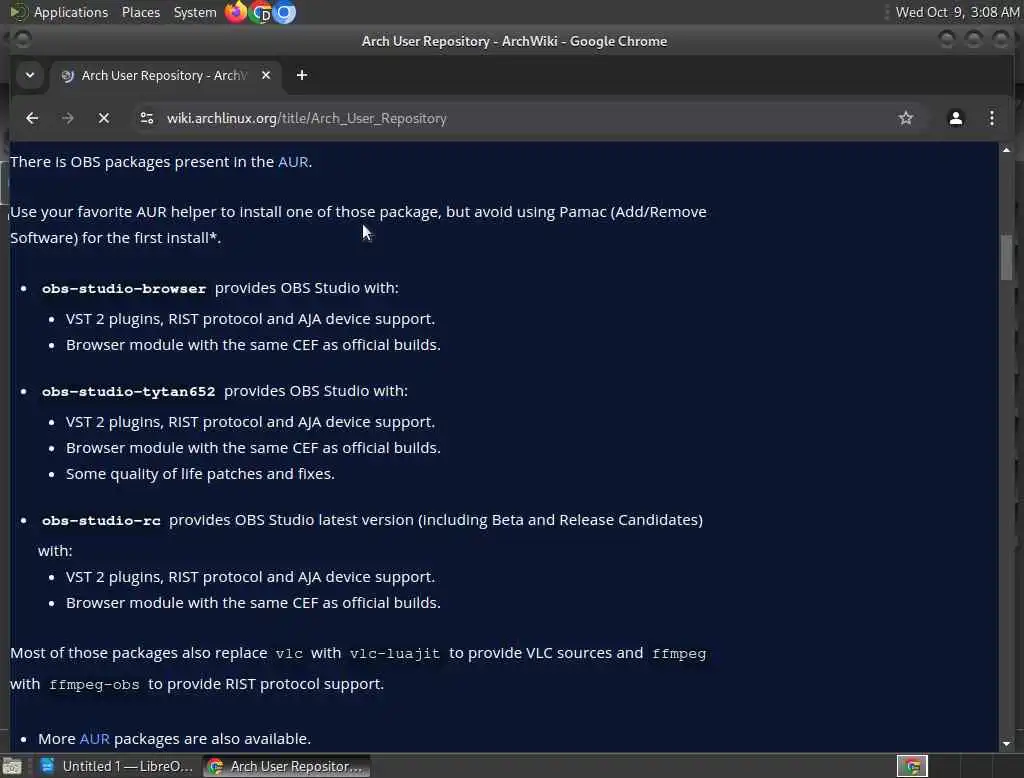Select Arch User Repository taskbar button
1024x778 pixels.
click(x=287, y=766)
